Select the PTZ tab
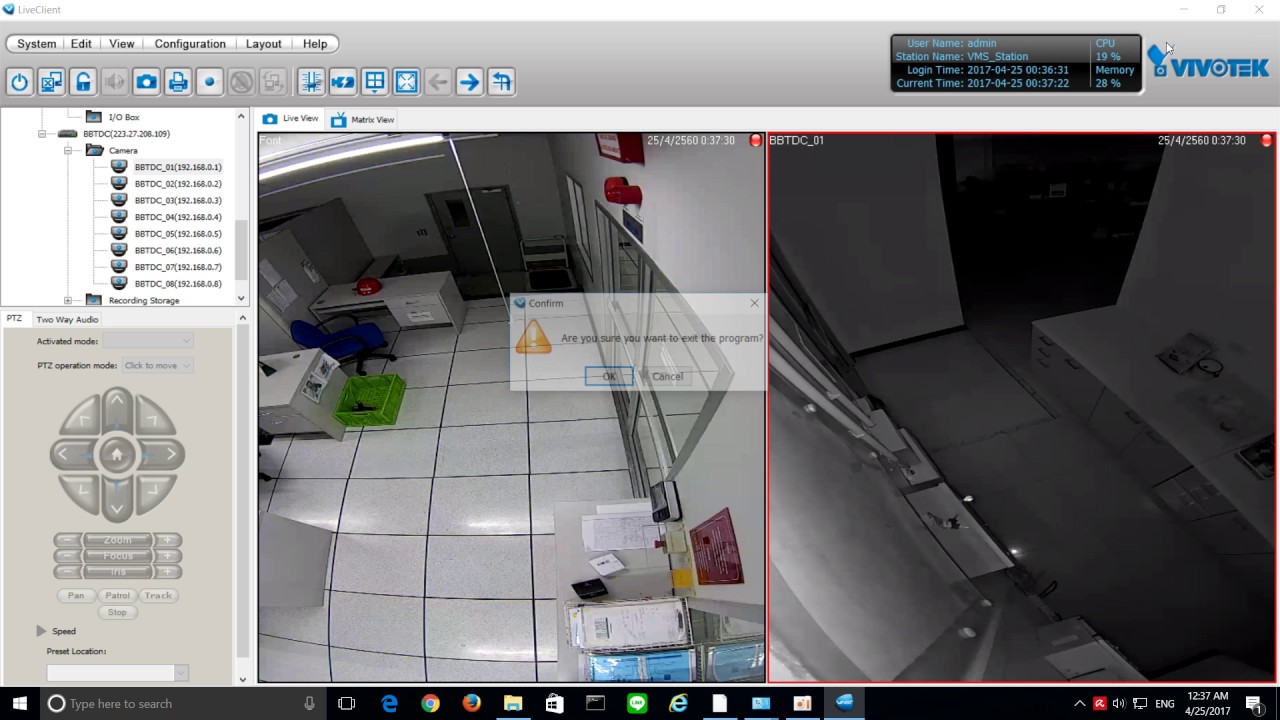 coord(14,319)
